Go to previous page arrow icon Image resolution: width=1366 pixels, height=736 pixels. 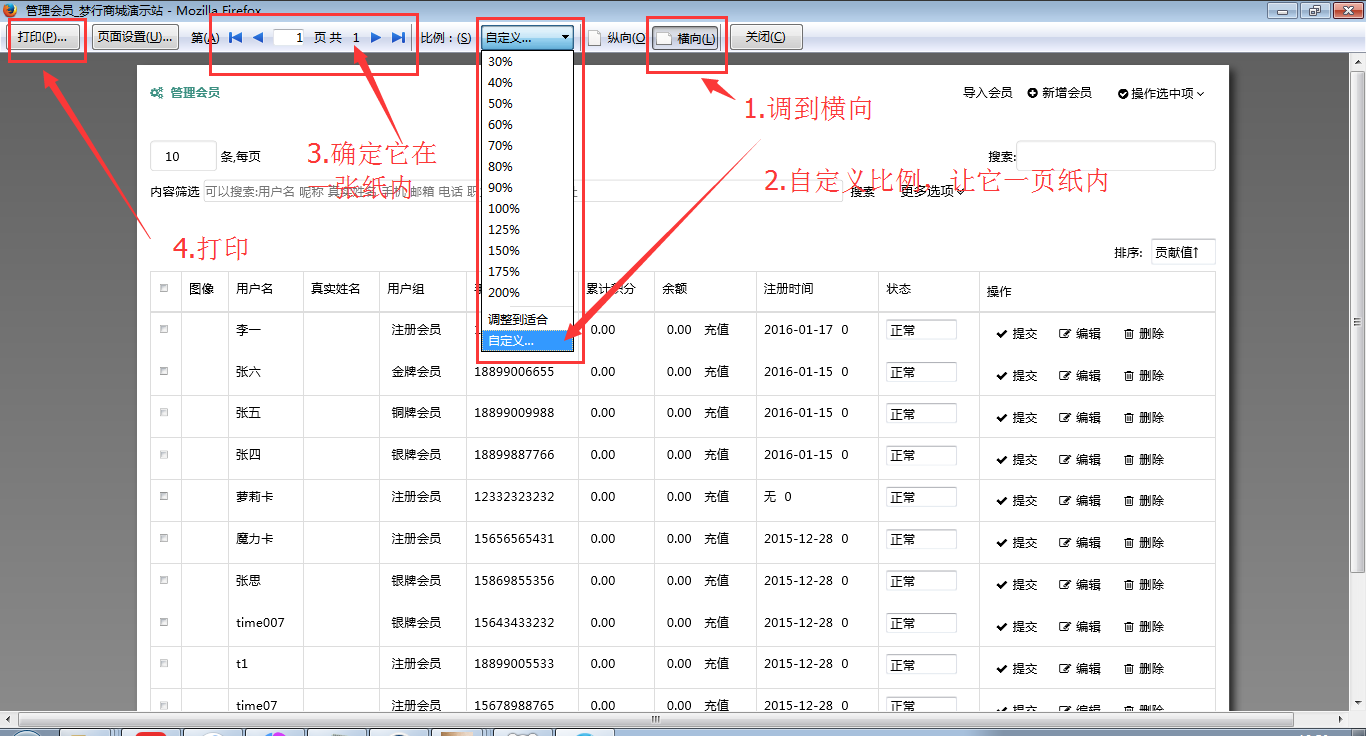pos(258,38)
